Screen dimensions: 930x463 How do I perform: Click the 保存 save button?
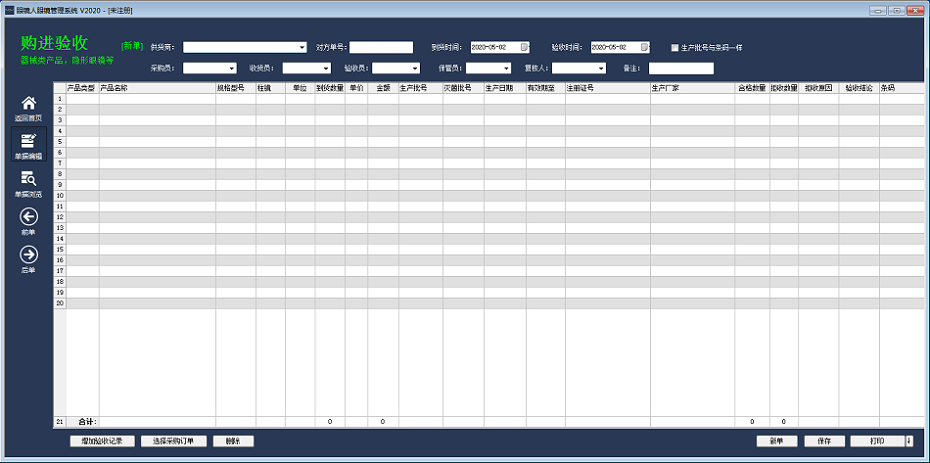pyautogui.click(x=824, y=441)
